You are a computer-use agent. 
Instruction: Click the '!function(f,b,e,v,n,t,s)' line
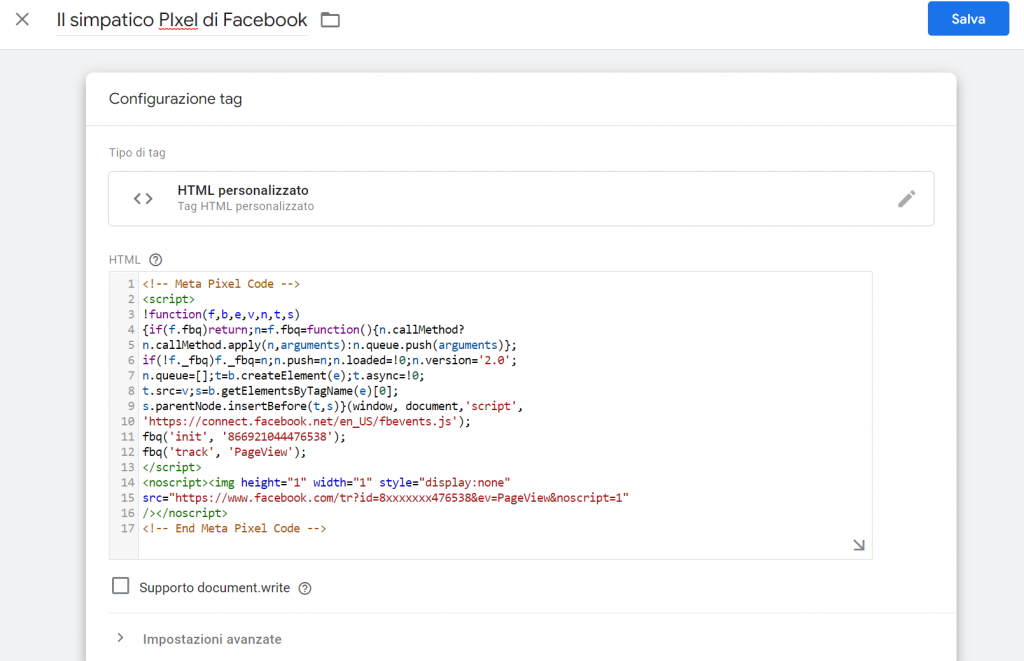221,315
